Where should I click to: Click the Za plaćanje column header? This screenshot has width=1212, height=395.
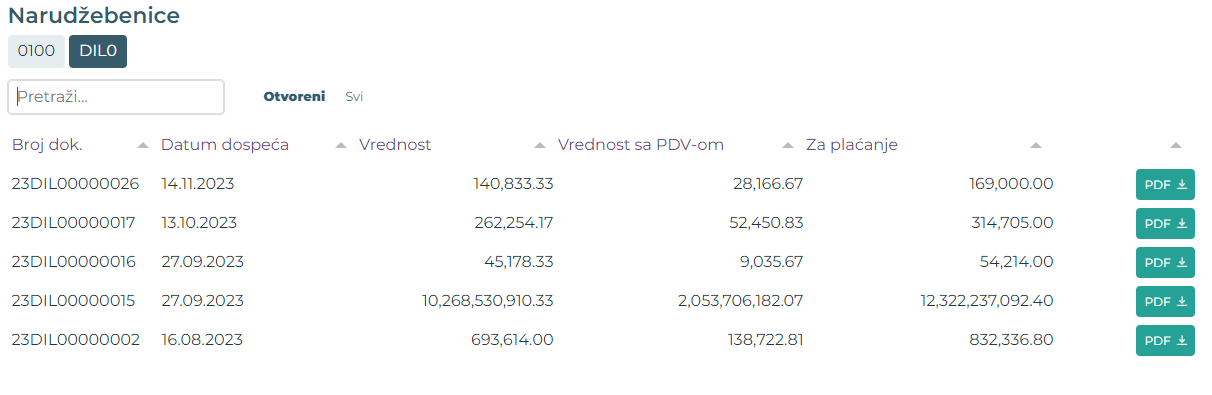(852, 145)
